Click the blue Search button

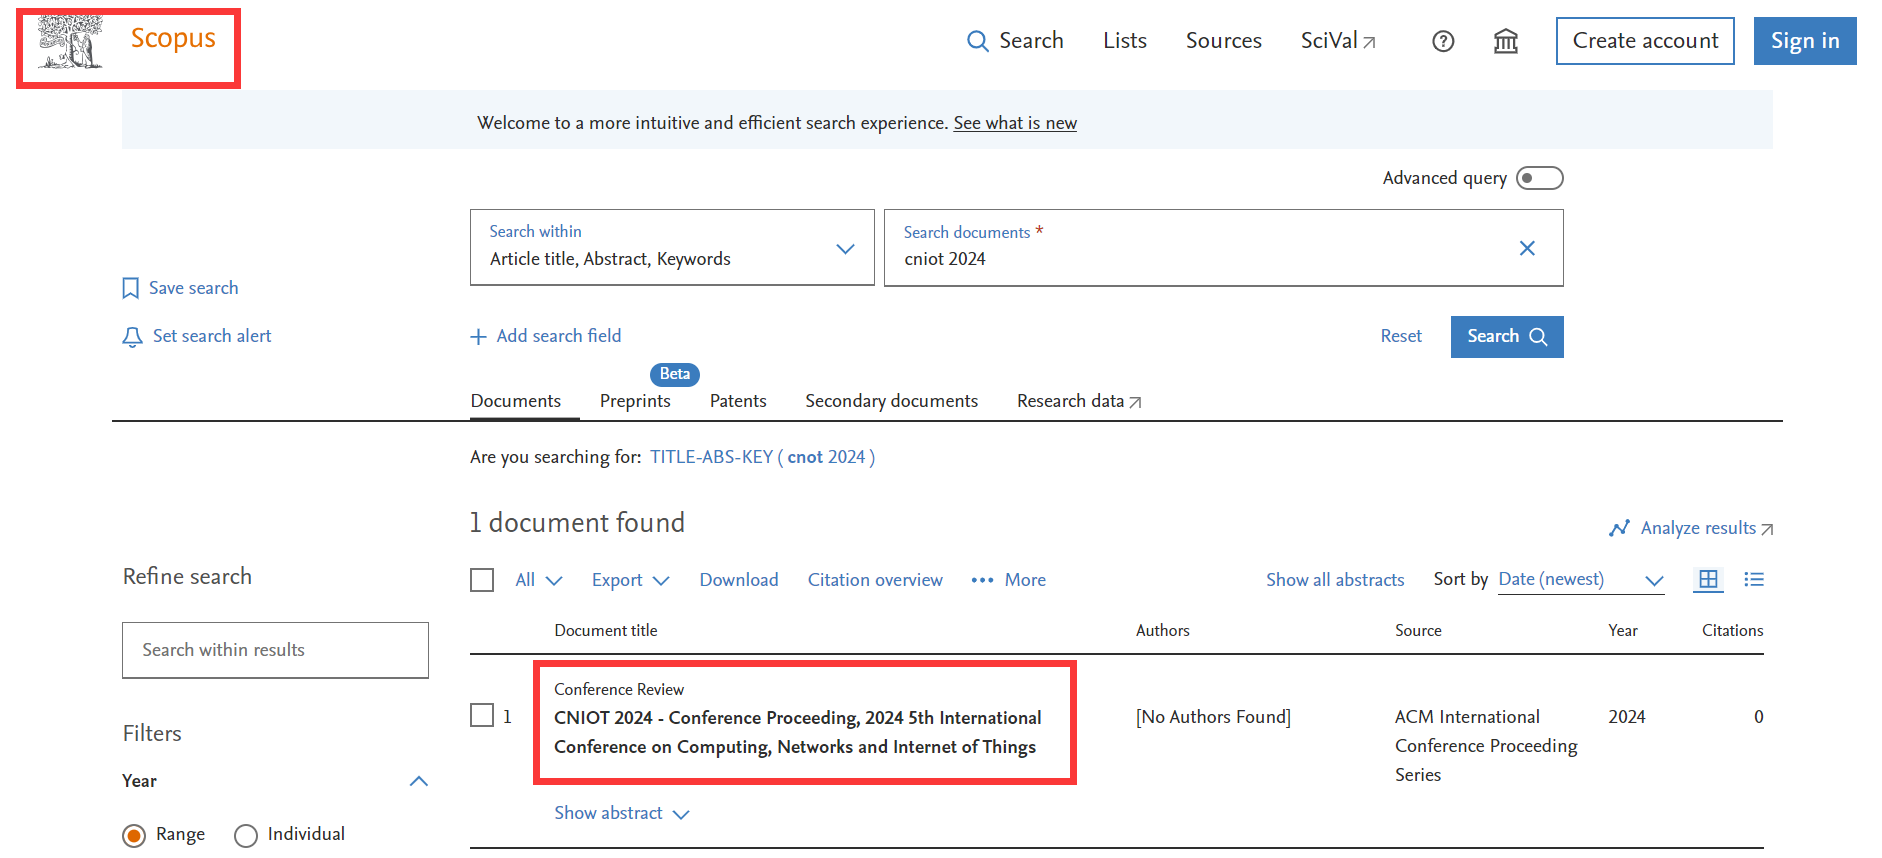(1506, 337)
